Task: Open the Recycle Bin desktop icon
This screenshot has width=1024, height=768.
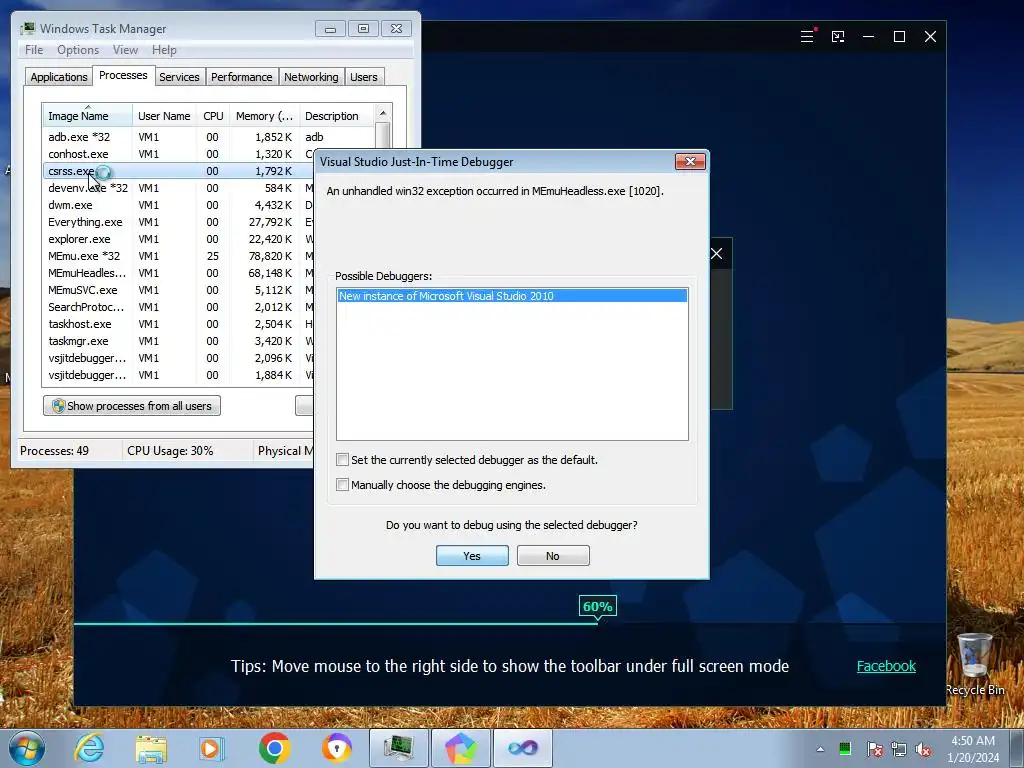Action: 975,663
